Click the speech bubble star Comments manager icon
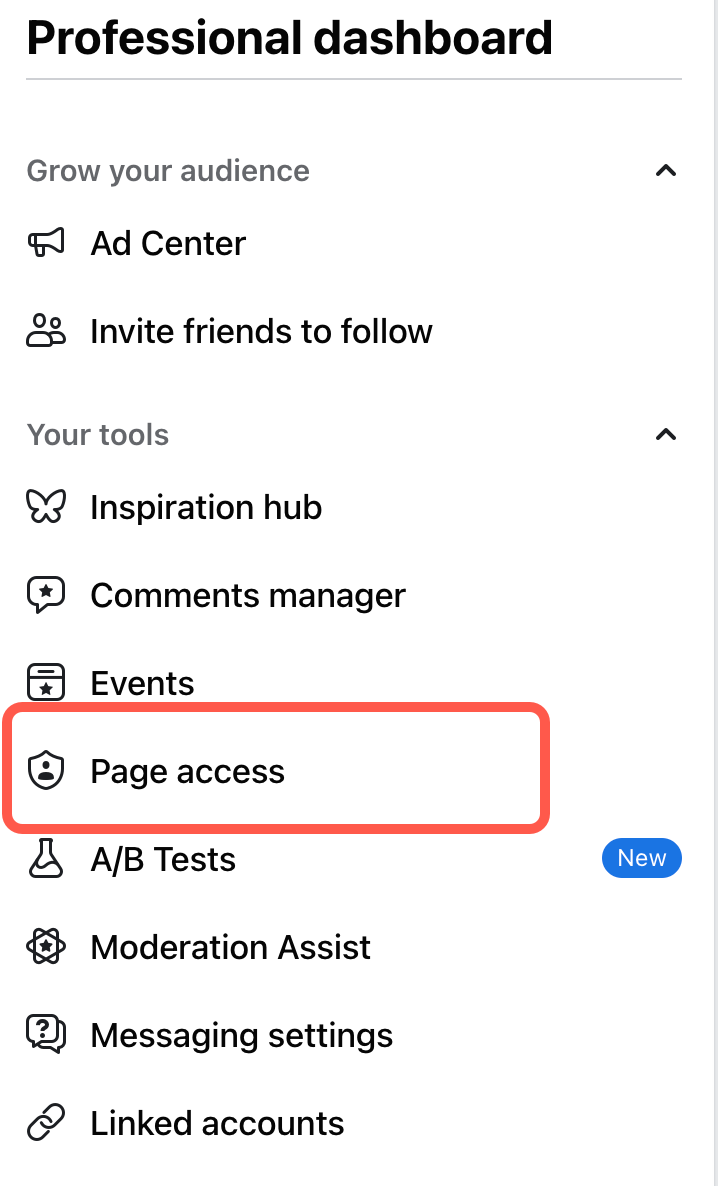Image resolution: width=718 pixels, height=1186 pixels. [46, 595]
